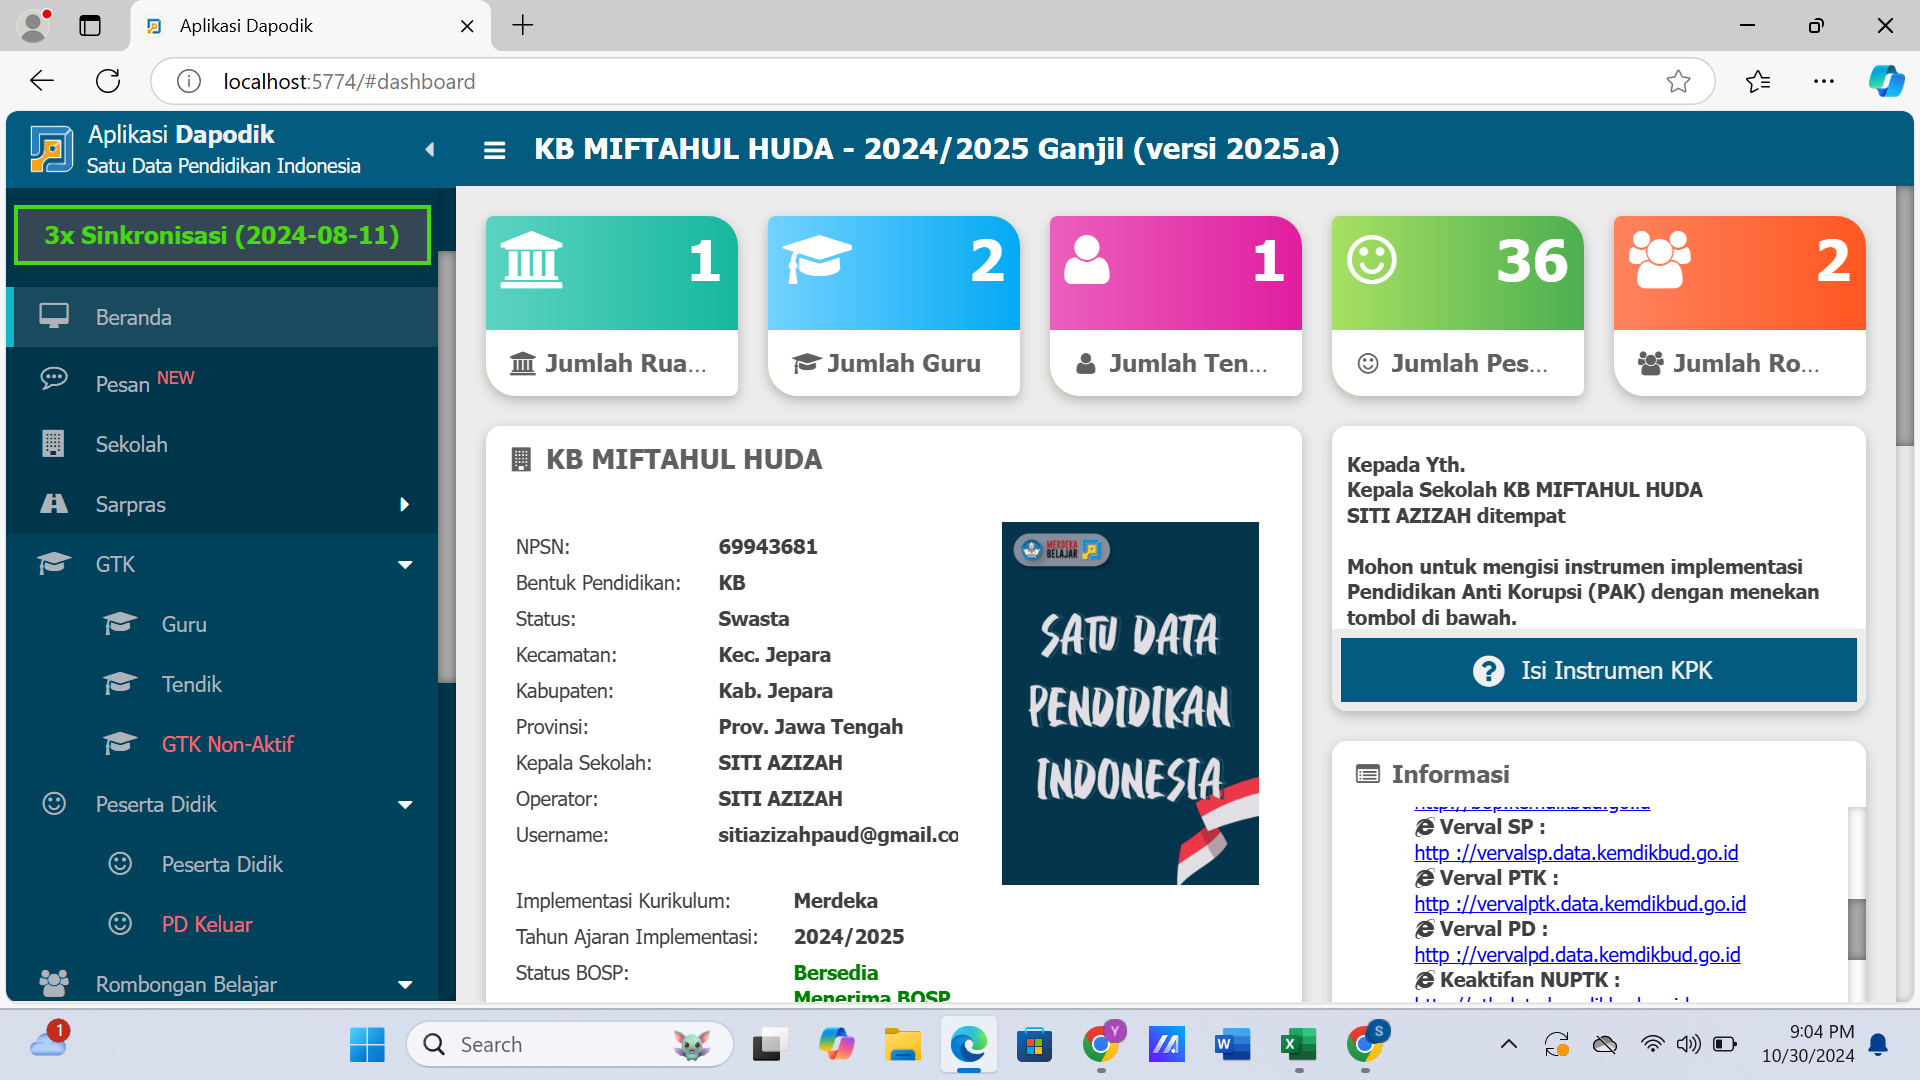
Task: Open the vervalpd.data.kemdikbud.go.id link
Action: (x=1577, y=955)
